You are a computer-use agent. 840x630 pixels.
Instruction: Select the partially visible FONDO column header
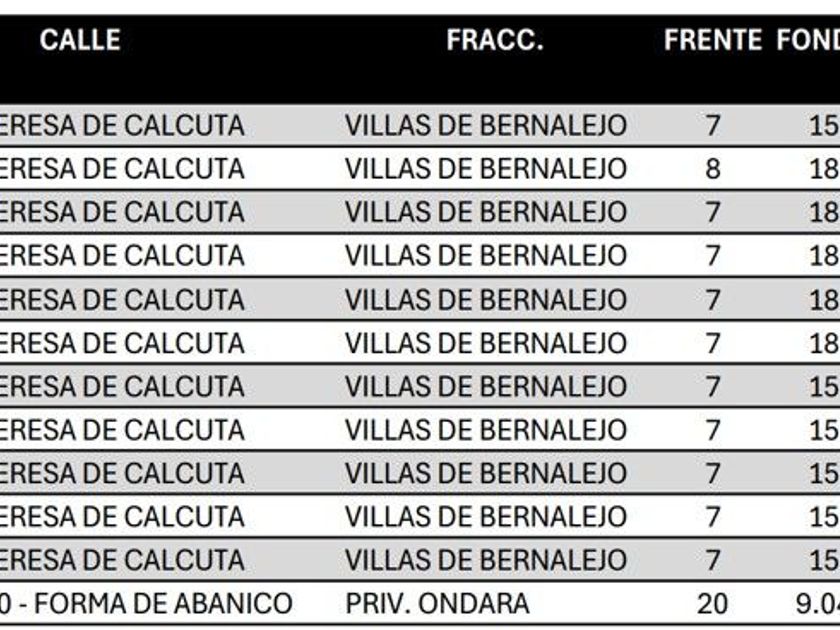(x=808, y=40)
